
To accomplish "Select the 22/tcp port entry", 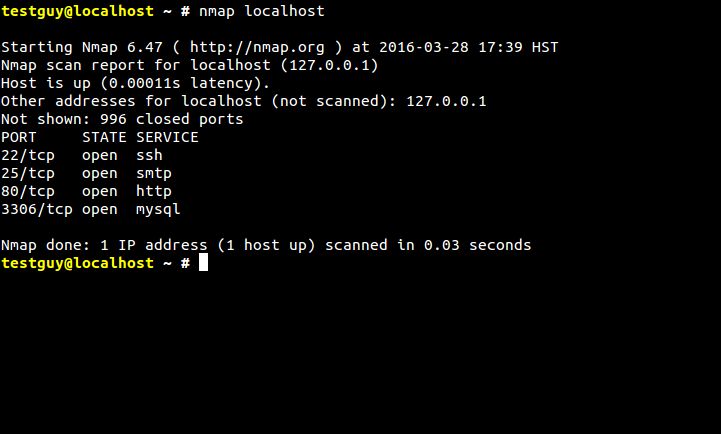I will tap(28, 155).
